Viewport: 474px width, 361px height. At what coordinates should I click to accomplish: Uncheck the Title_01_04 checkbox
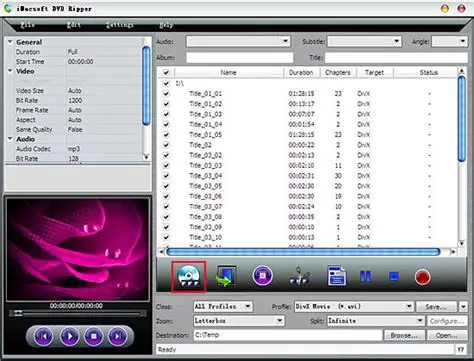coord(166,124)
